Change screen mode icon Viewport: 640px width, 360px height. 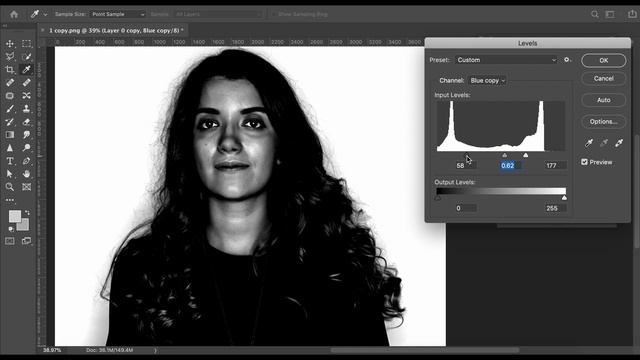pyautogui.click(x=27, y=241)
